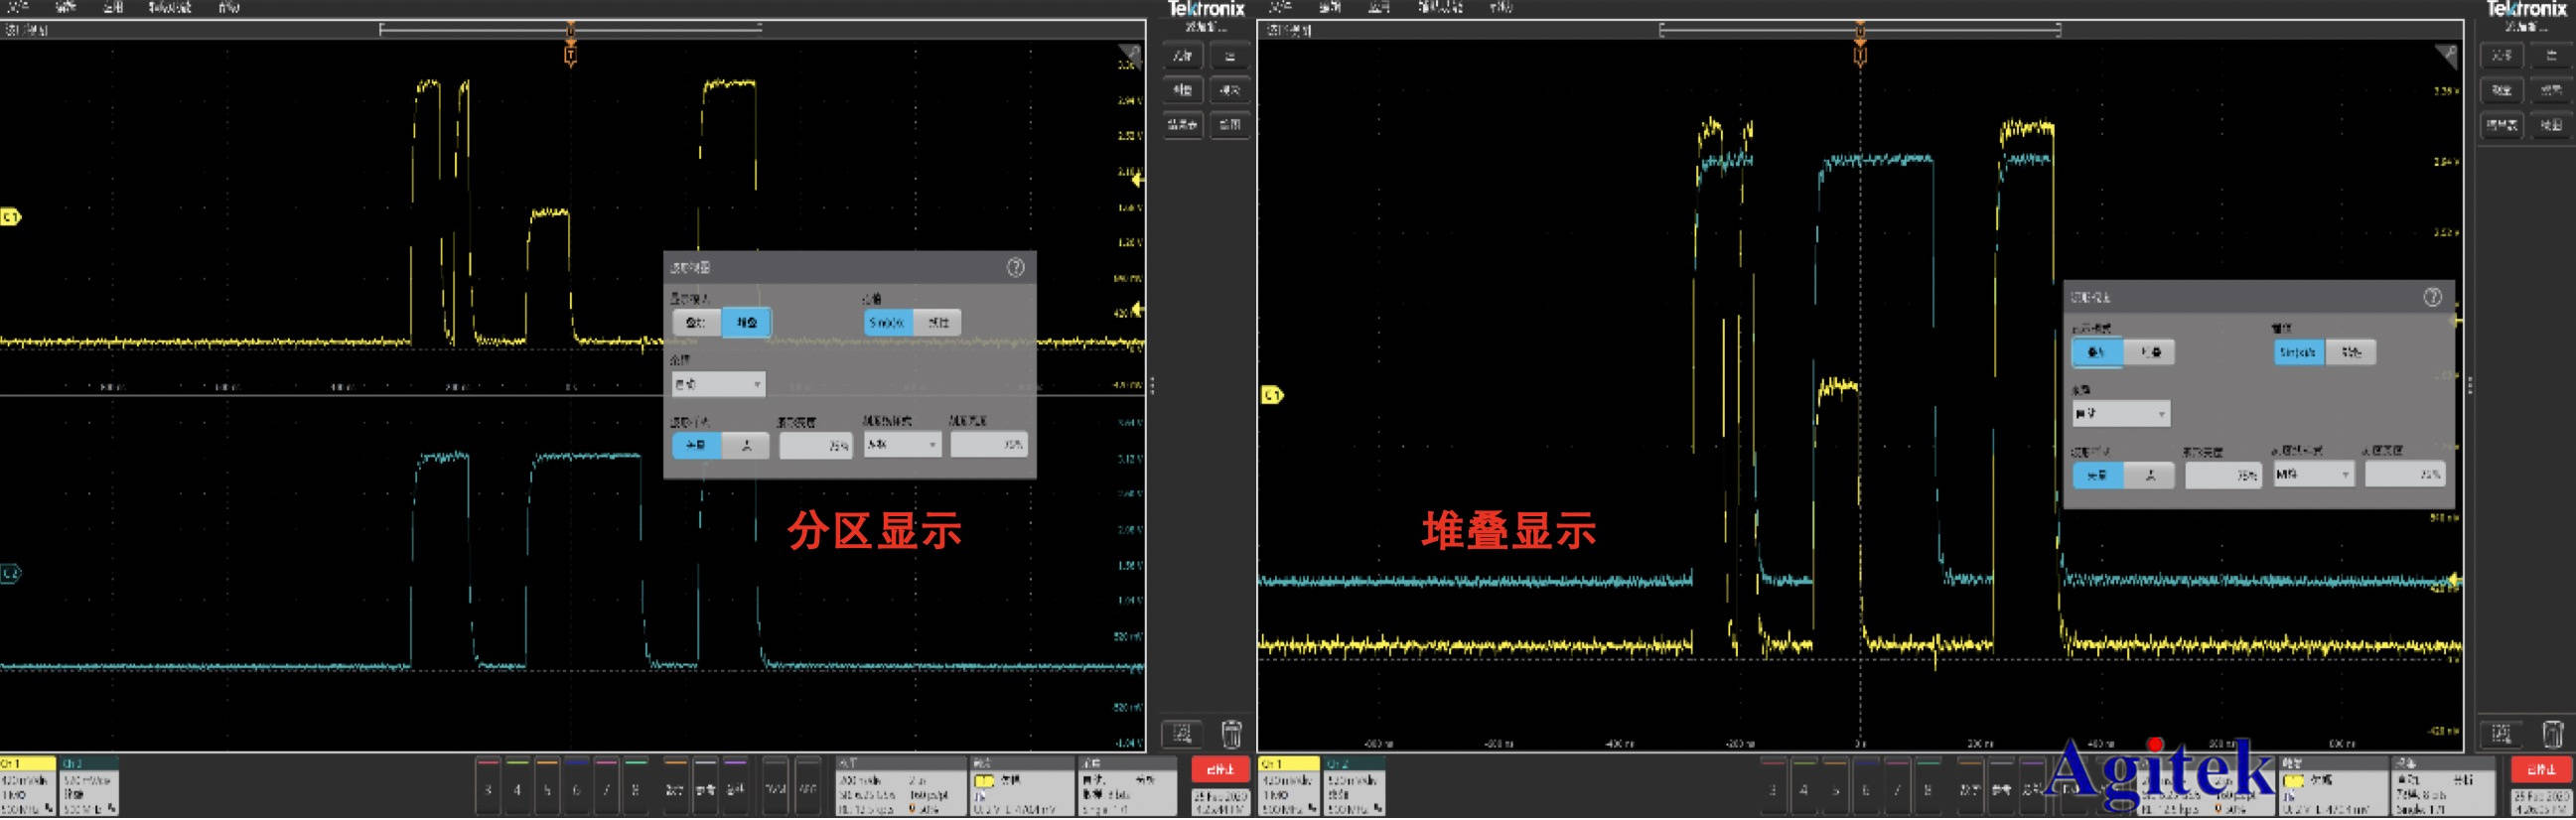Select yellow C1 channel handle in right scope
Screen dimensions: 2576x820
pyautogui.click(x=1271, y=396)
